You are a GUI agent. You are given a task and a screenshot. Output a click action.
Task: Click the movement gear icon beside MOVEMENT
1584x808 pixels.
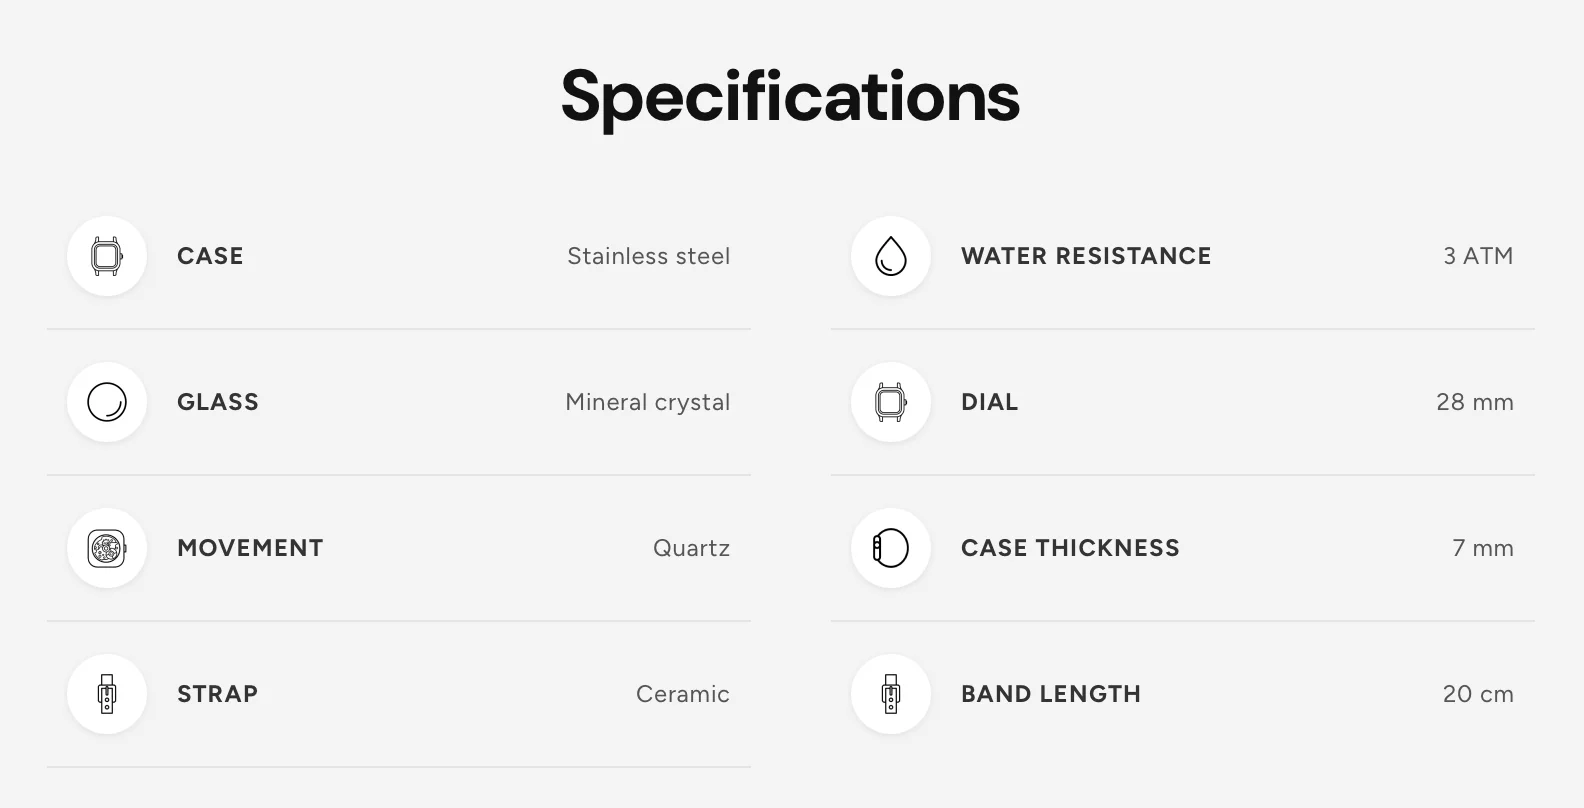[107, 548]
